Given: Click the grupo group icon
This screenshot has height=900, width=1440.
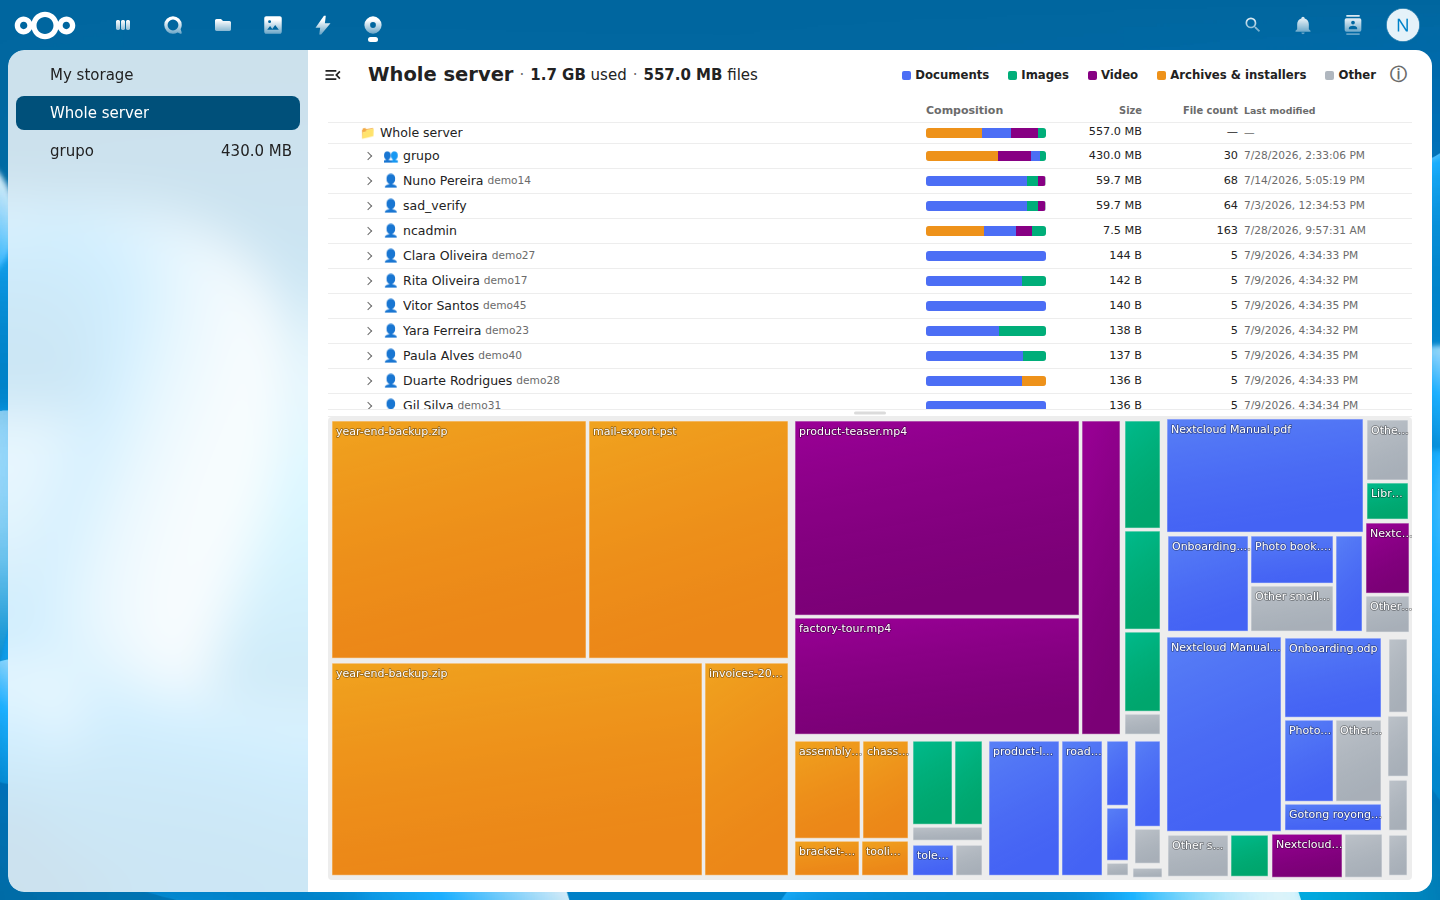Looking at the screenshot, I should click(x=391, y=156).
